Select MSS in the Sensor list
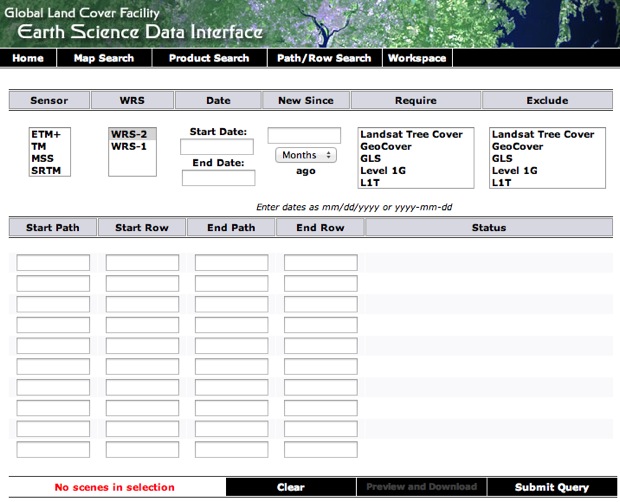The image size is (620, 502). [x=43, y=159]
